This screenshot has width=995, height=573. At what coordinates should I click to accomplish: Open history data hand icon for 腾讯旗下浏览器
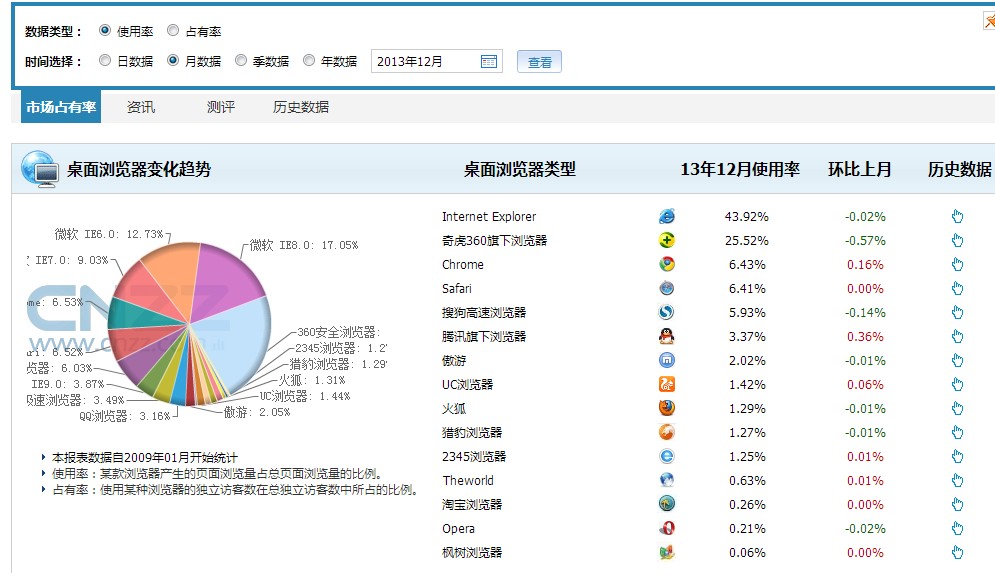[x=957, y=336]
